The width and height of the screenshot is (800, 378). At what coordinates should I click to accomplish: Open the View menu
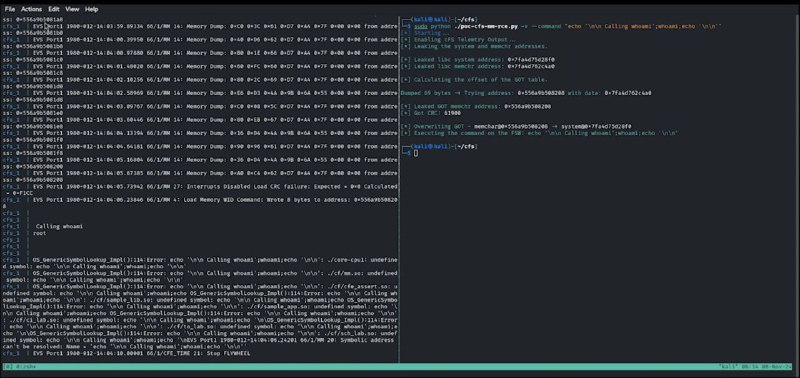(72, 9)
